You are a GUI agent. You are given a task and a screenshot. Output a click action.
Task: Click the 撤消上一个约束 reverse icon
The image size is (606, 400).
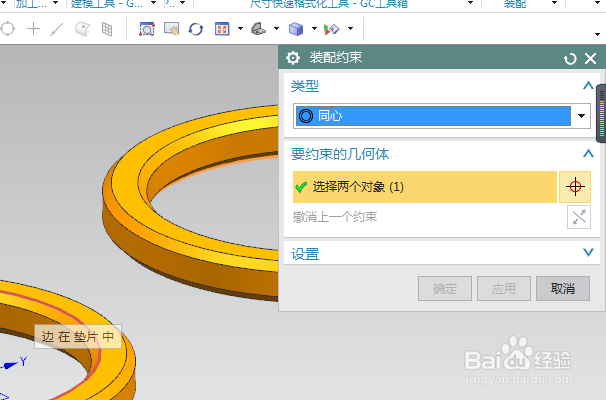point(579,217)
